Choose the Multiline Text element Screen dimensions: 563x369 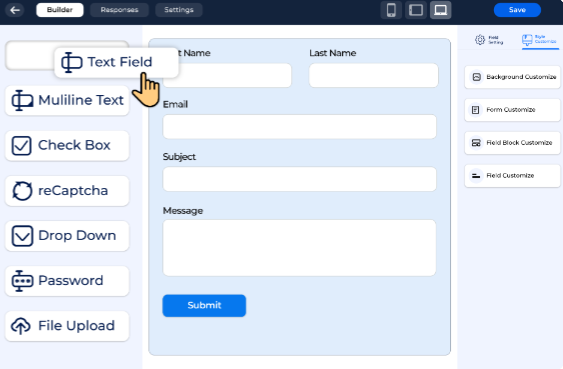pyautogui.click(x=67, y=101)
